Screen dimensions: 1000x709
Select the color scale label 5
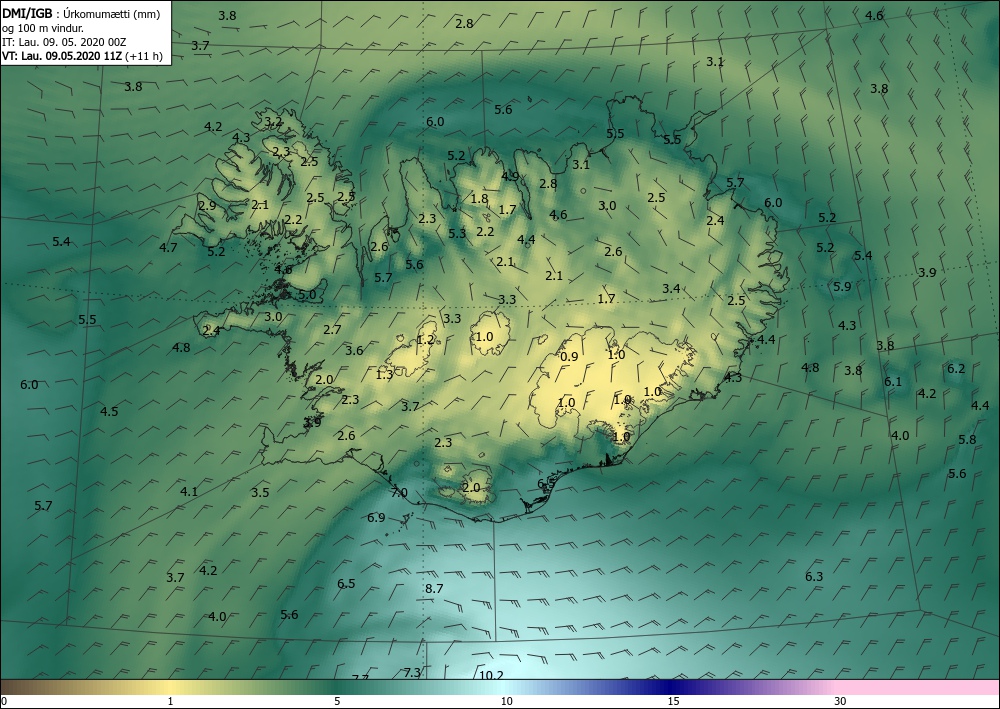tap(337, 701)
